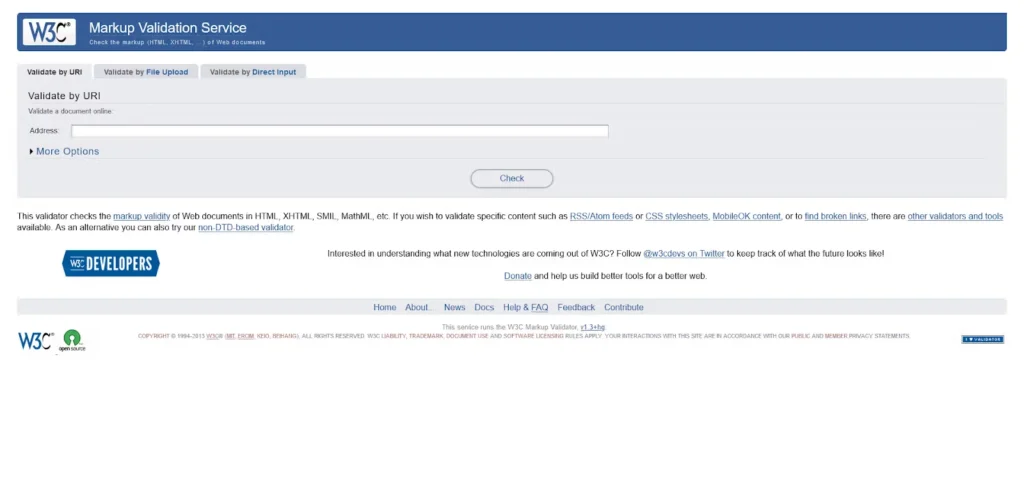Viewport: 1024px width, 490px height.
Task: Click the W3C logo in the header
Action: [49, 32]
